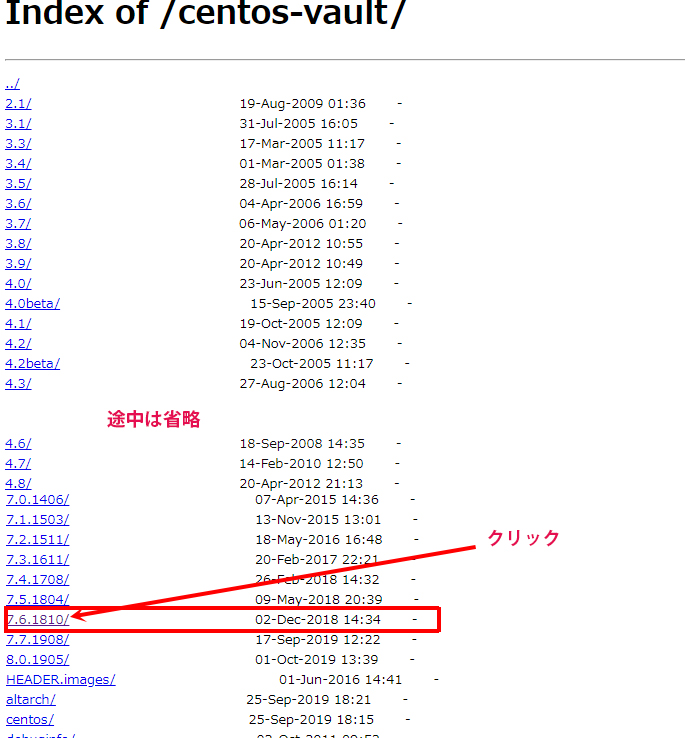Open the 3.1/ directory link
Viewport: 685px width, 738px height.
[18, 124]
